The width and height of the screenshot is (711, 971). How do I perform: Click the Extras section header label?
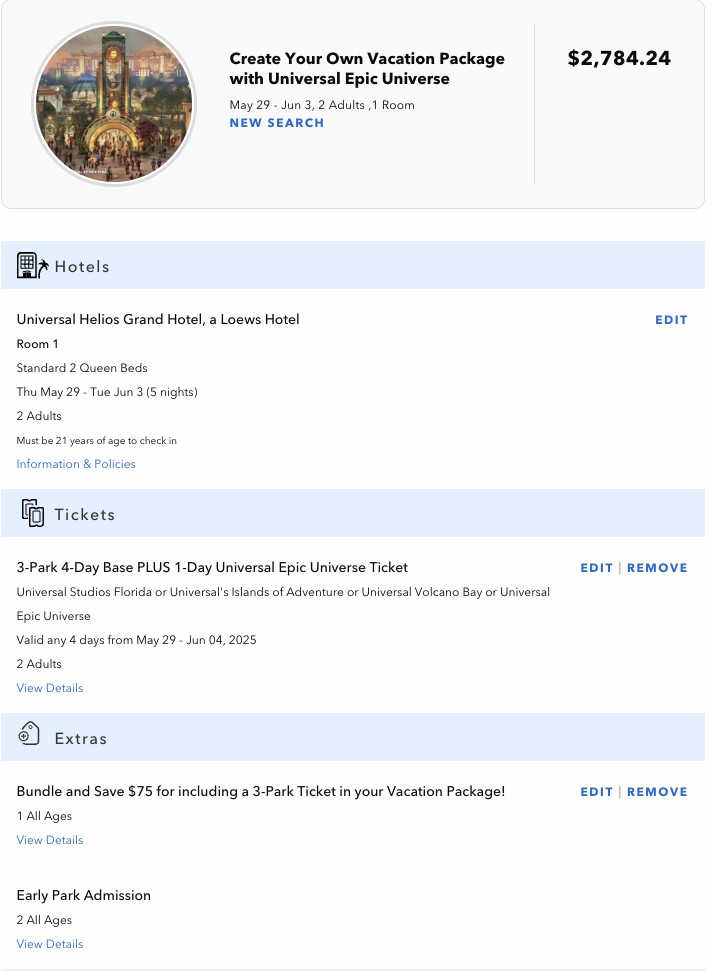click(81, 739)
